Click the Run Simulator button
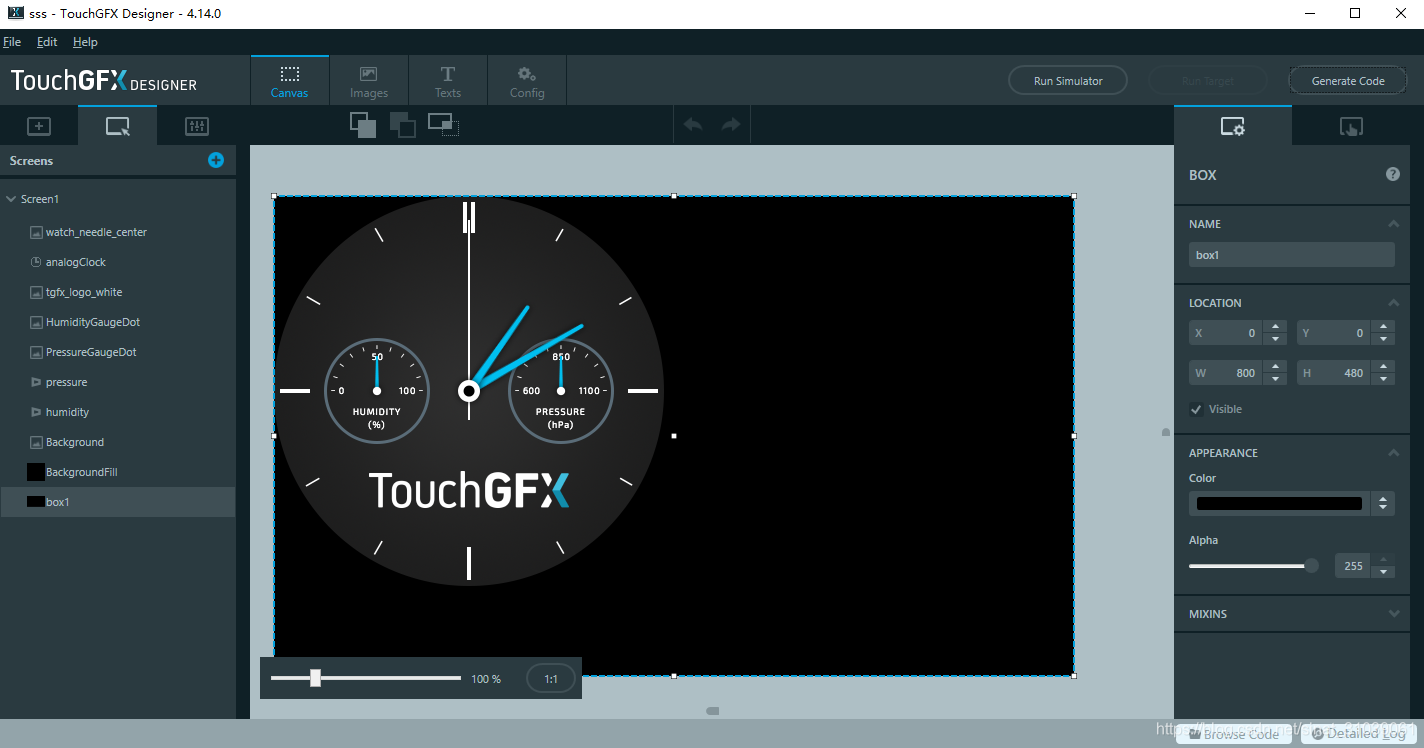This screenshot has height=748, width=1424. (x=1068, y=81)
